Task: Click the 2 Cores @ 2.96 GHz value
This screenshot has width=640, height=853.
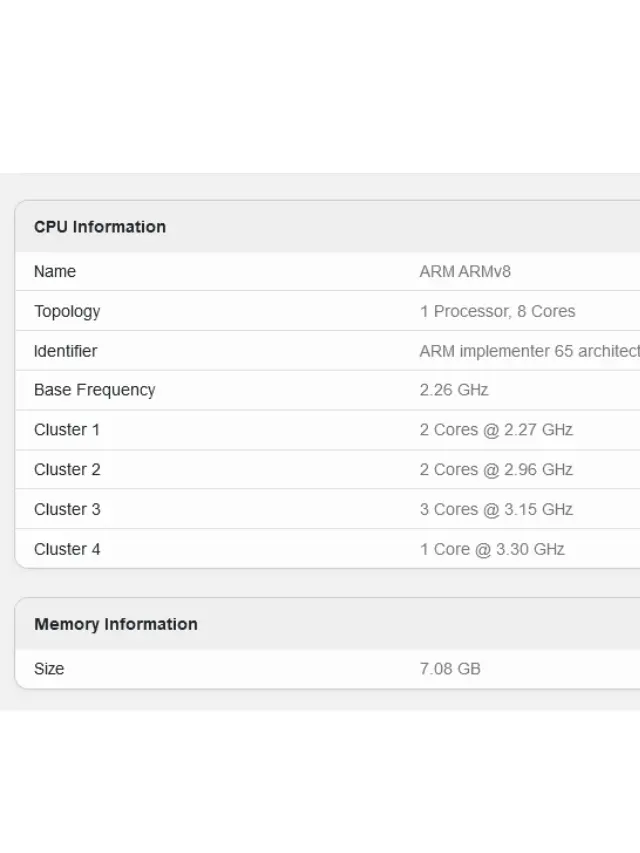Action: 496,469
